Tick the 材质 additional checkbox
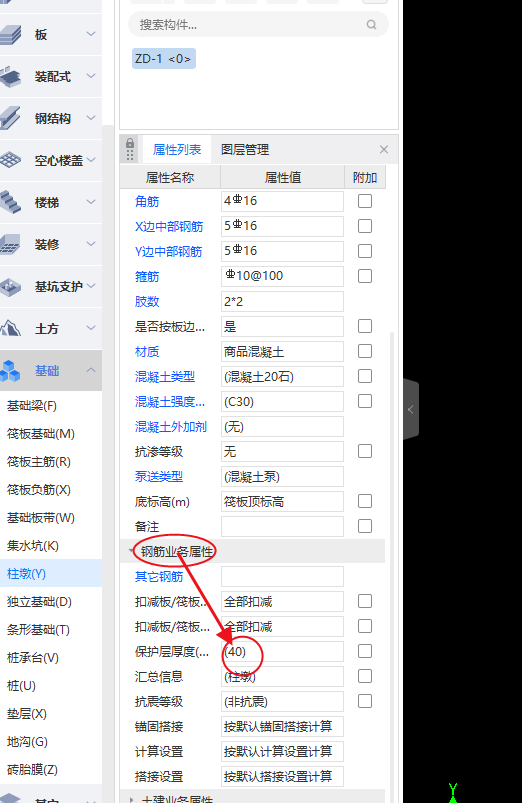Screen dimensions: 522x803 365,351
